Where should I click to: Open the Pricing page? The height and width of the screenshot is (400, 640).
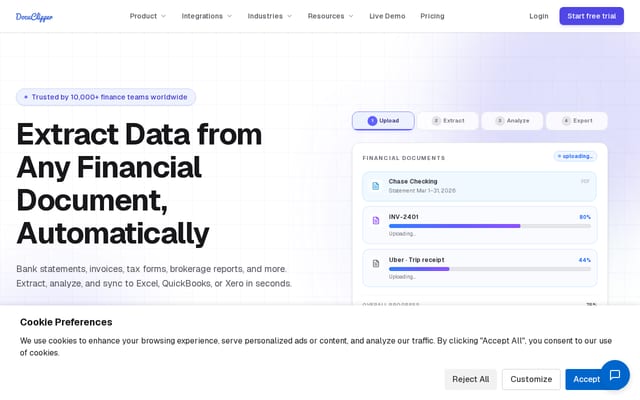(432, 16)
